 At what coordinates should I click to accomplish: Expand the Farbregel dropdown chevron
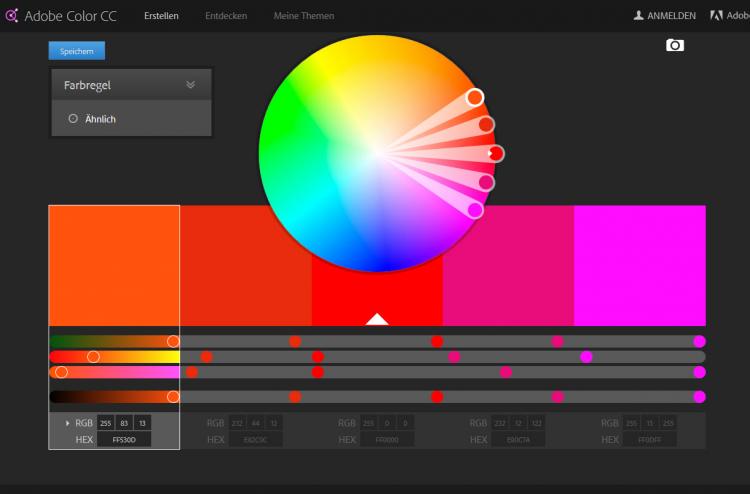coord(191,85)
